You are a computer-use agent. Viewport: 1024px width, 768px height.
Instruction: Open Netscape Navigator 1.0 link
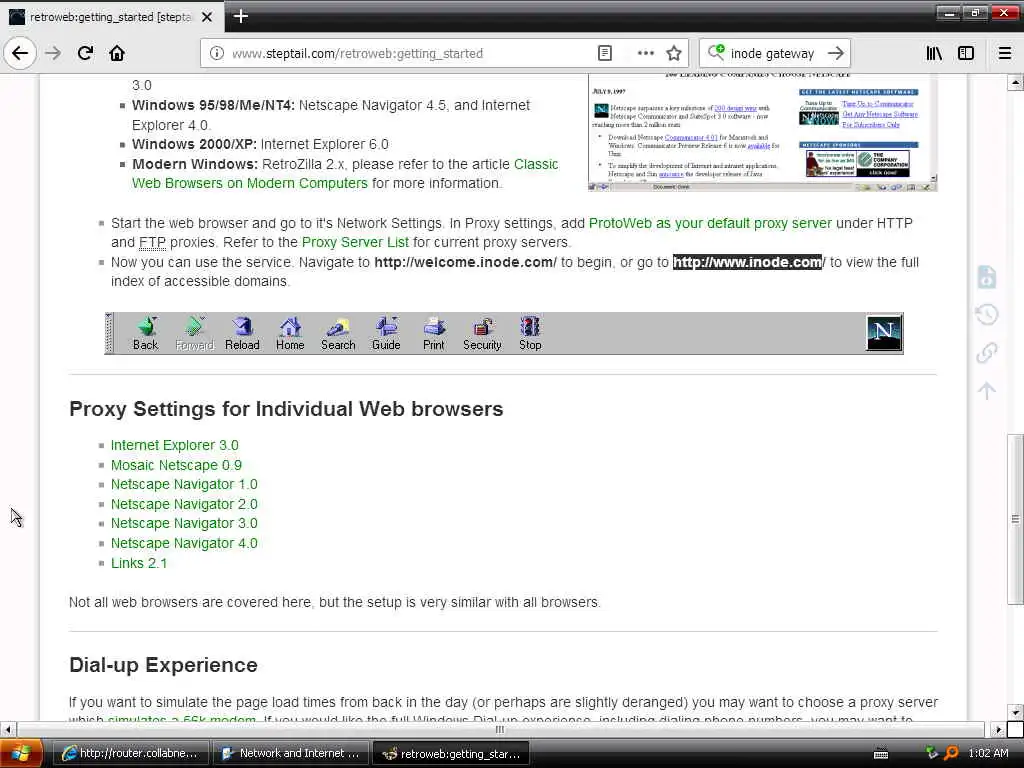tap(184, 485)
